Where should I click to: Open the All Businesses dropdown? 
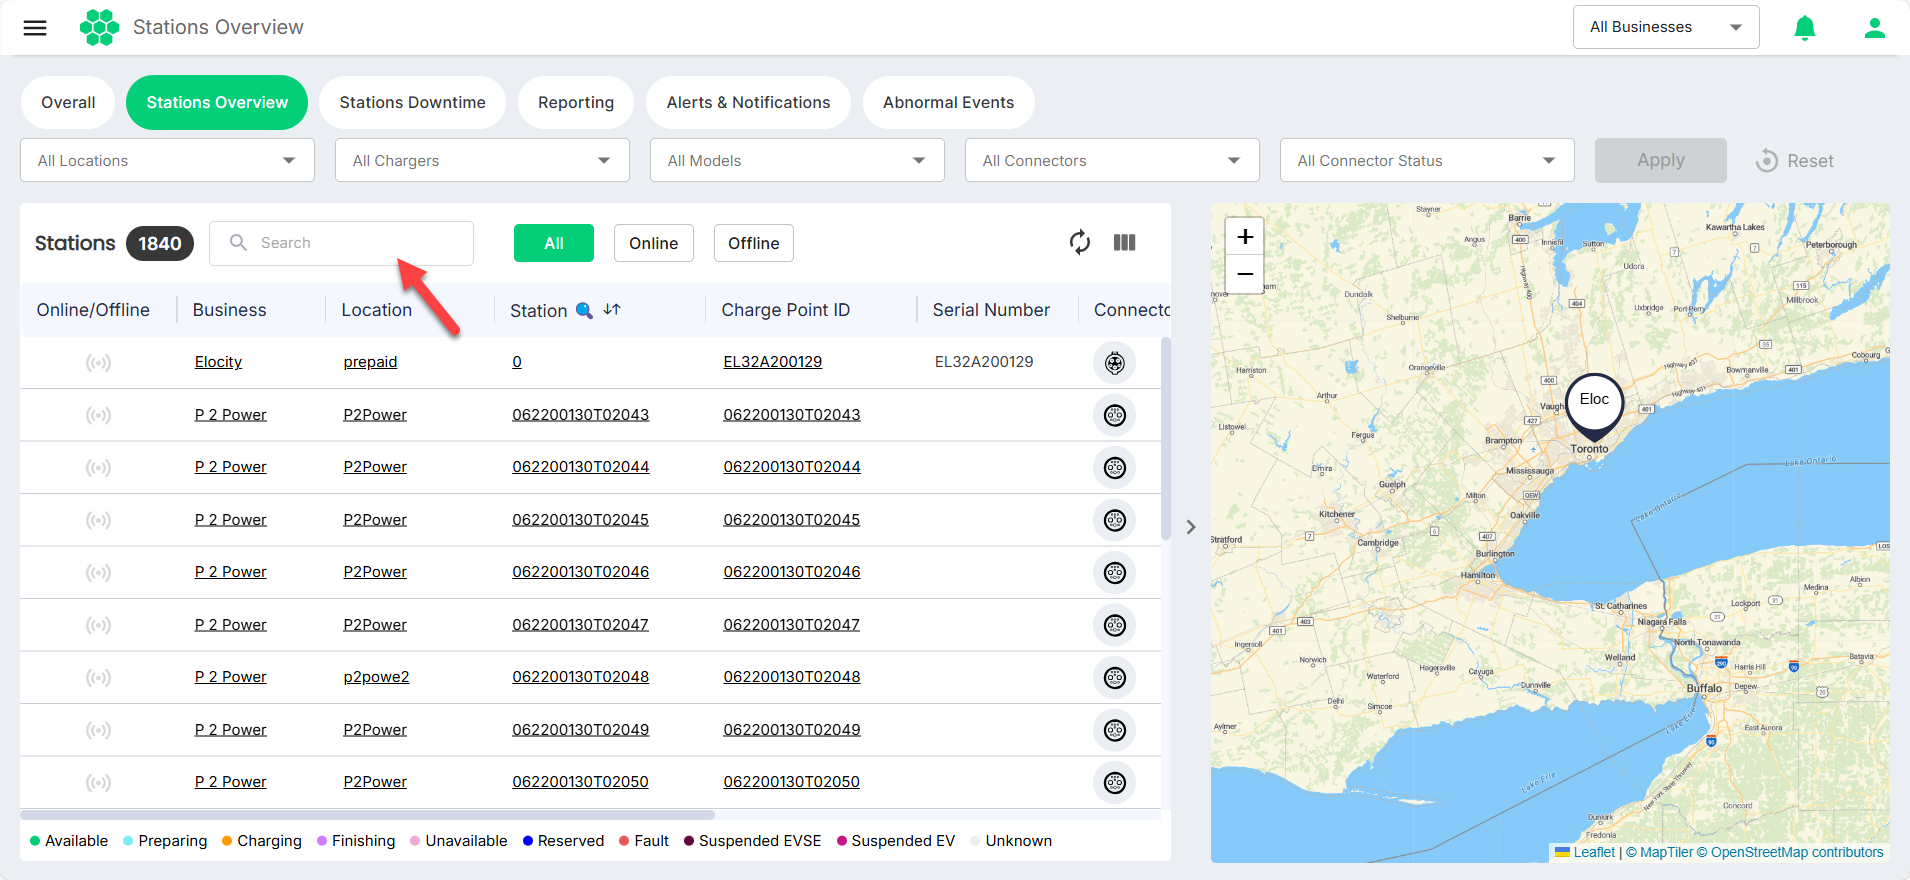tap(1666, 27)
